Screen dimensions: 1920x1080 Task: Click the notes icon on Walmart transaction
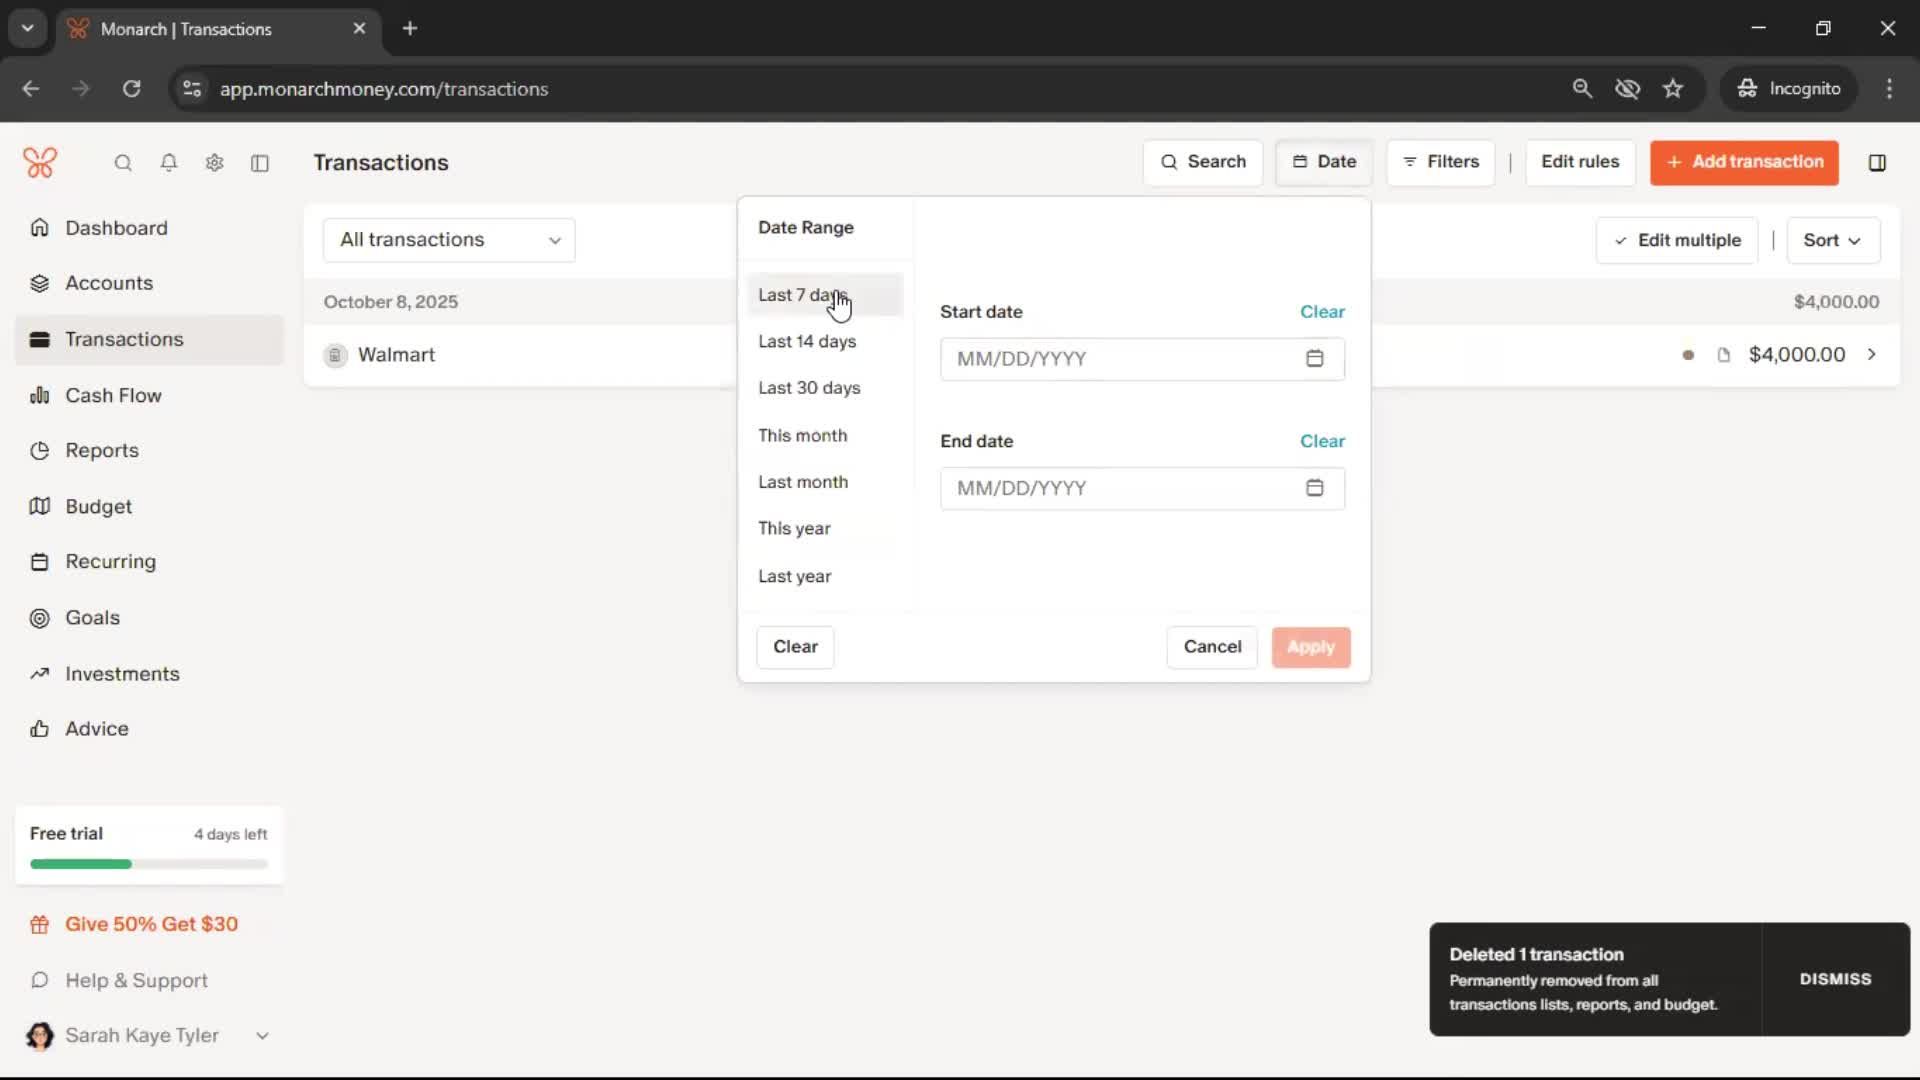1723,355
